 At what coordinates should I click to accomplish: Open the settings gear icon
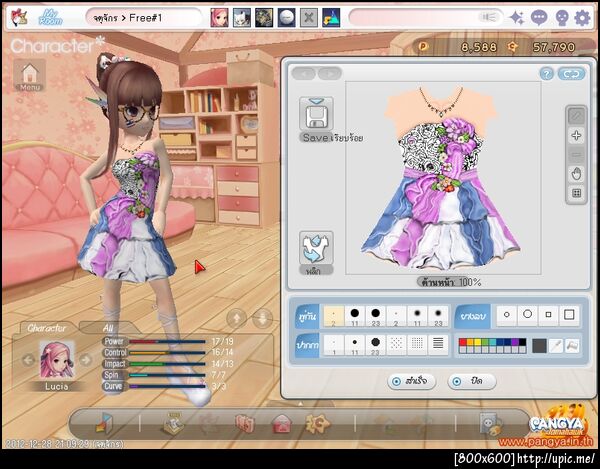coord(582,18)
